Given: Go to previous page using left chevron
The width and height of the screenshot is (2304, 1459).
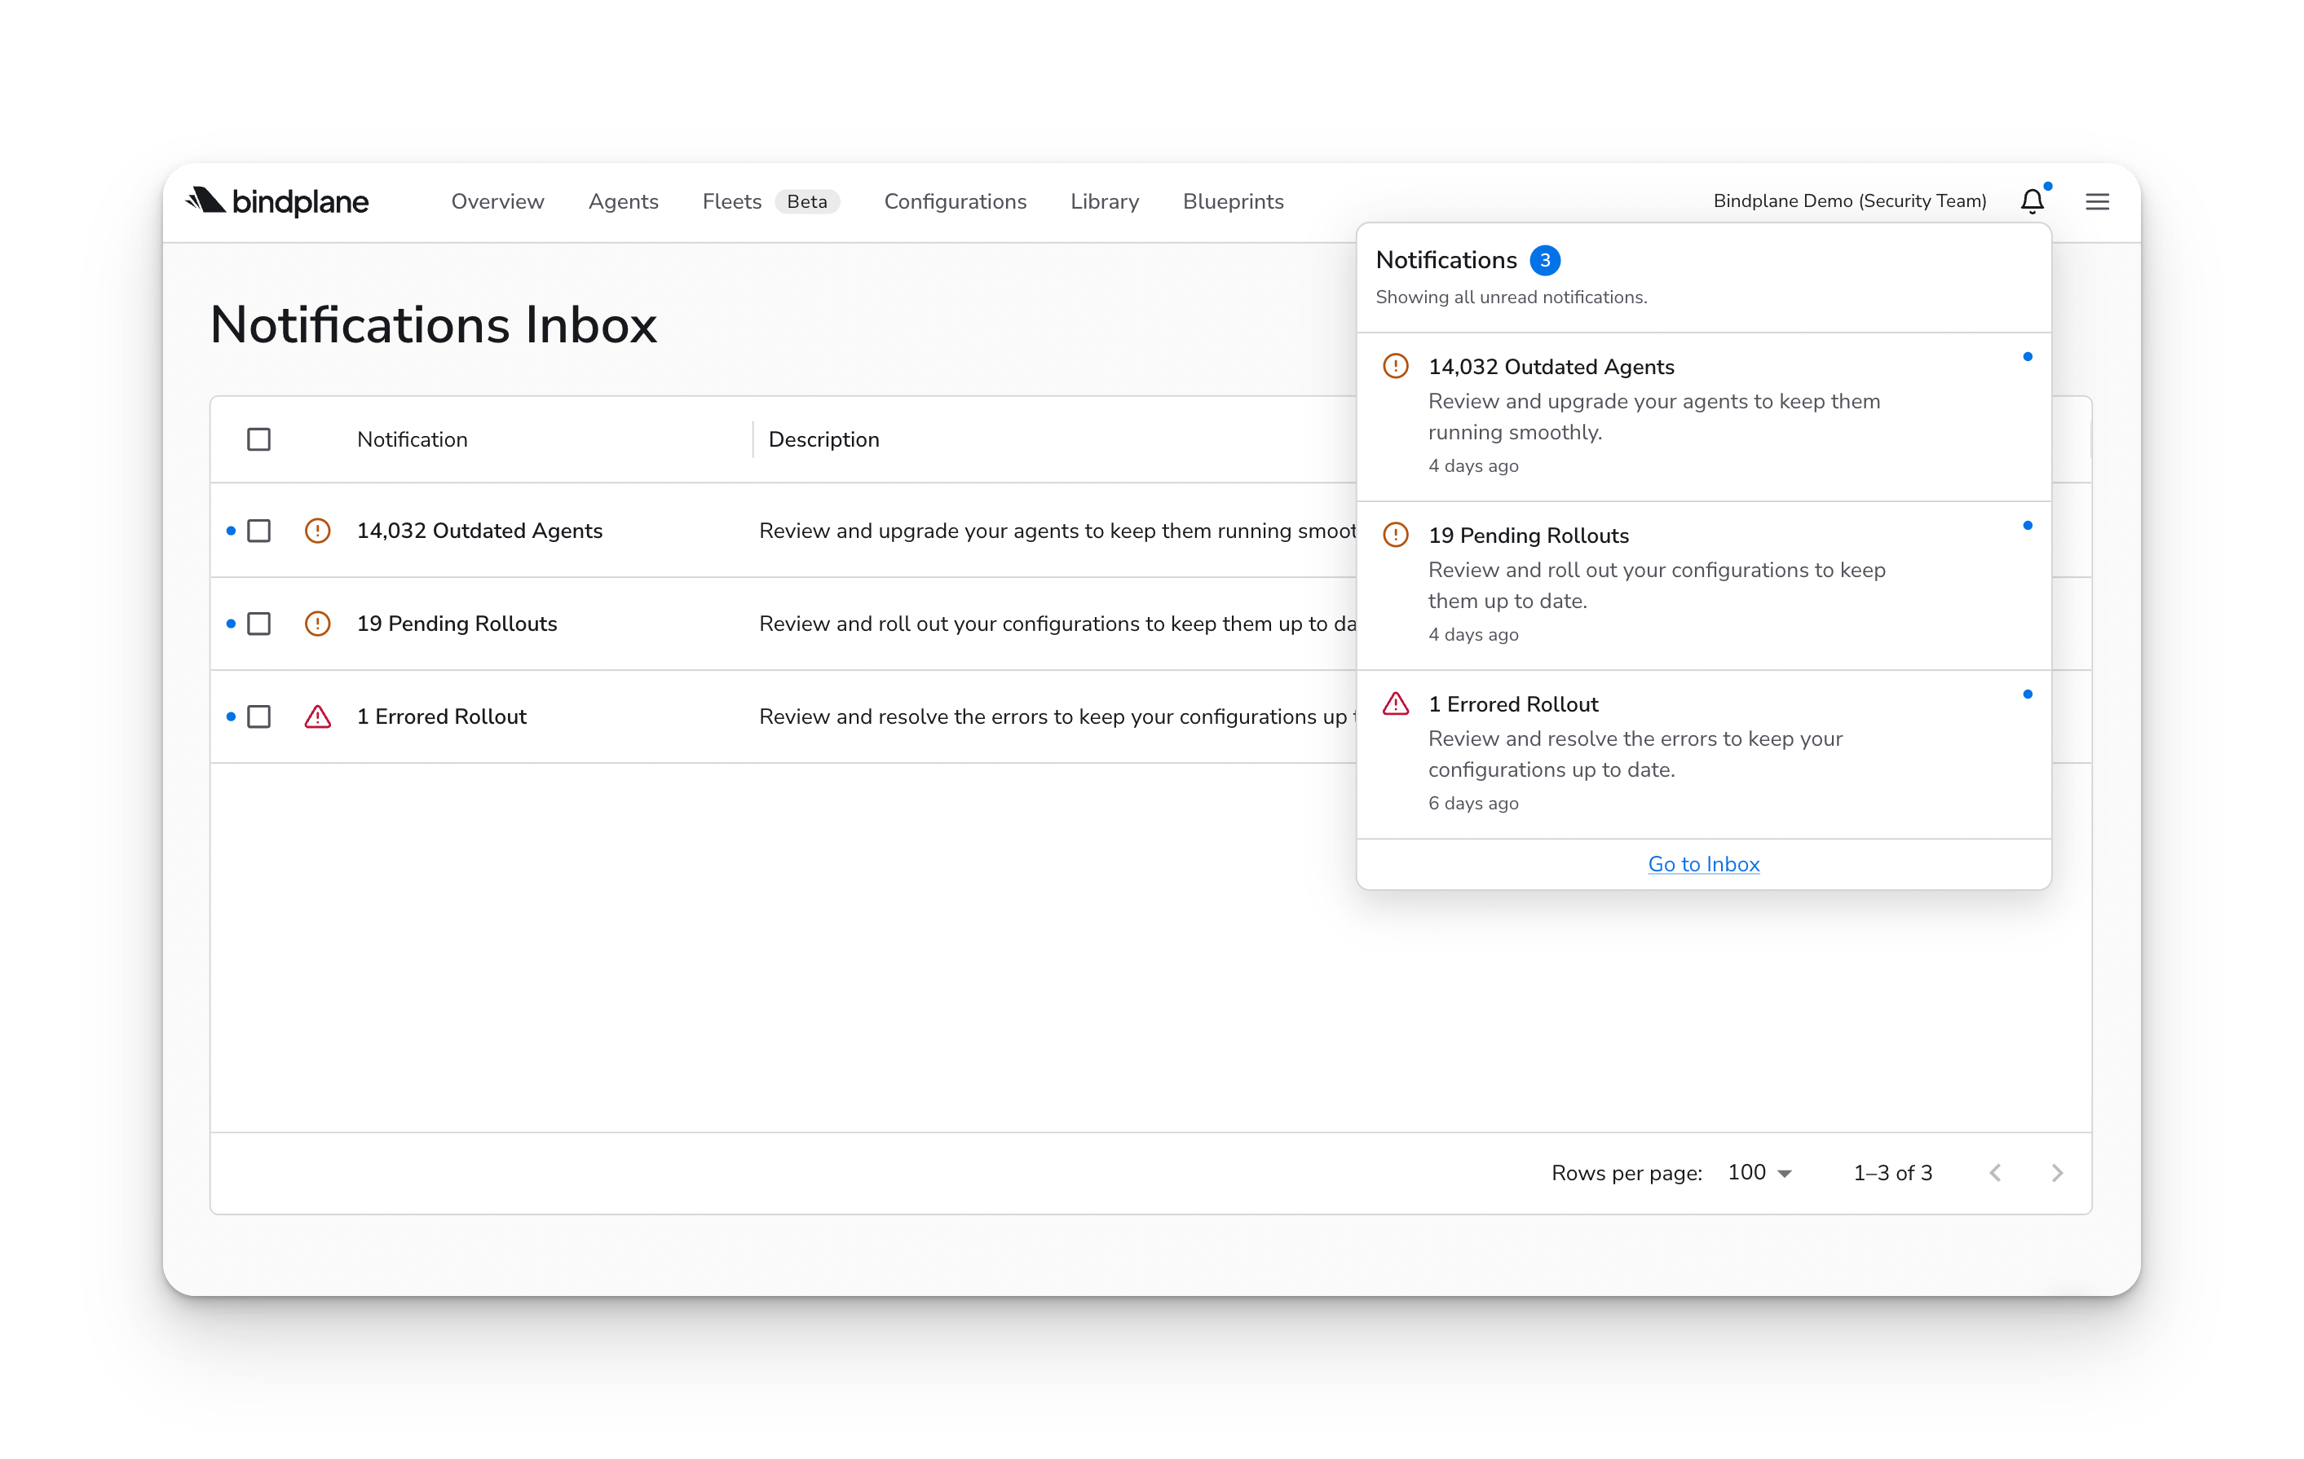Looking at the screenshot, I should pos(1995,1172).
